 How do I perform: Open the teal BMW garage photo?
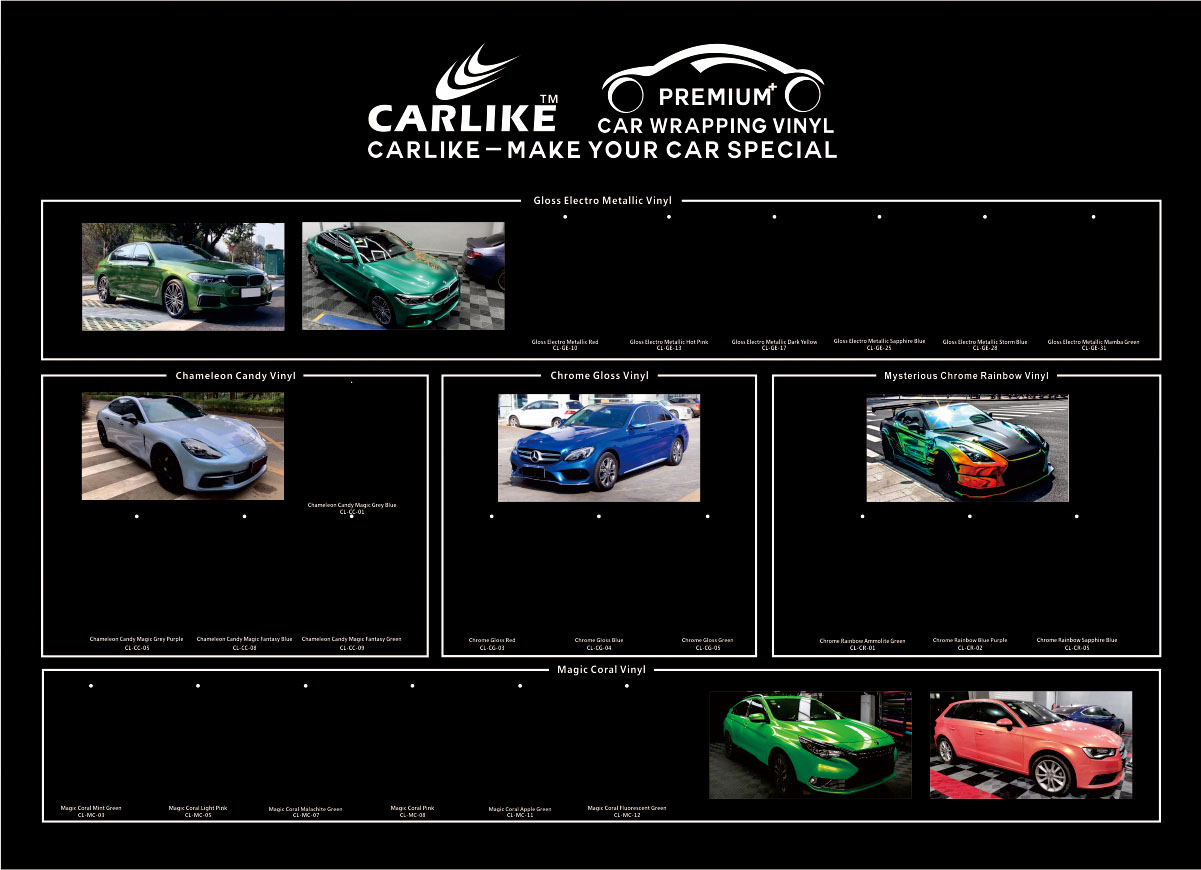pos(403,276)
